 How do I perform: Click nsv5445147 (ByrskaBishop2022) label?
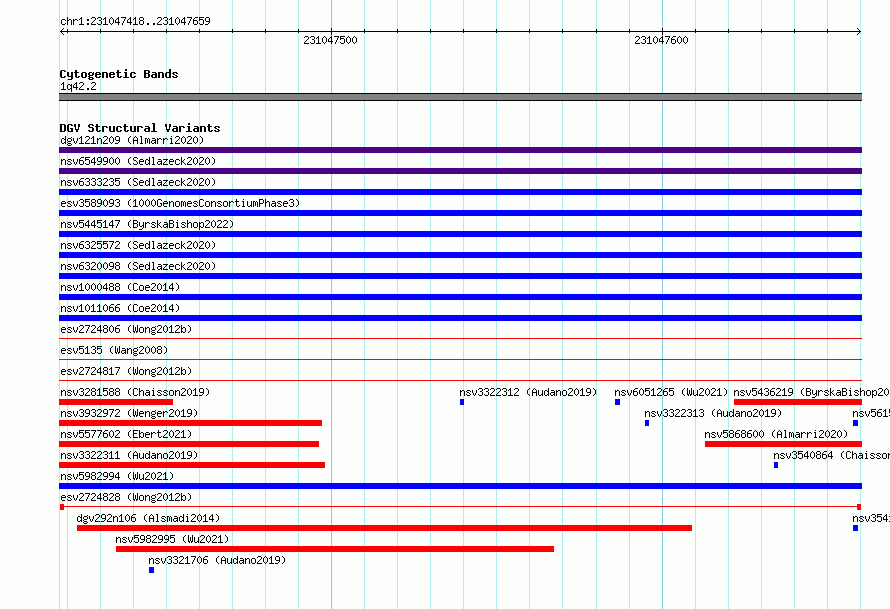click(147, 224)
